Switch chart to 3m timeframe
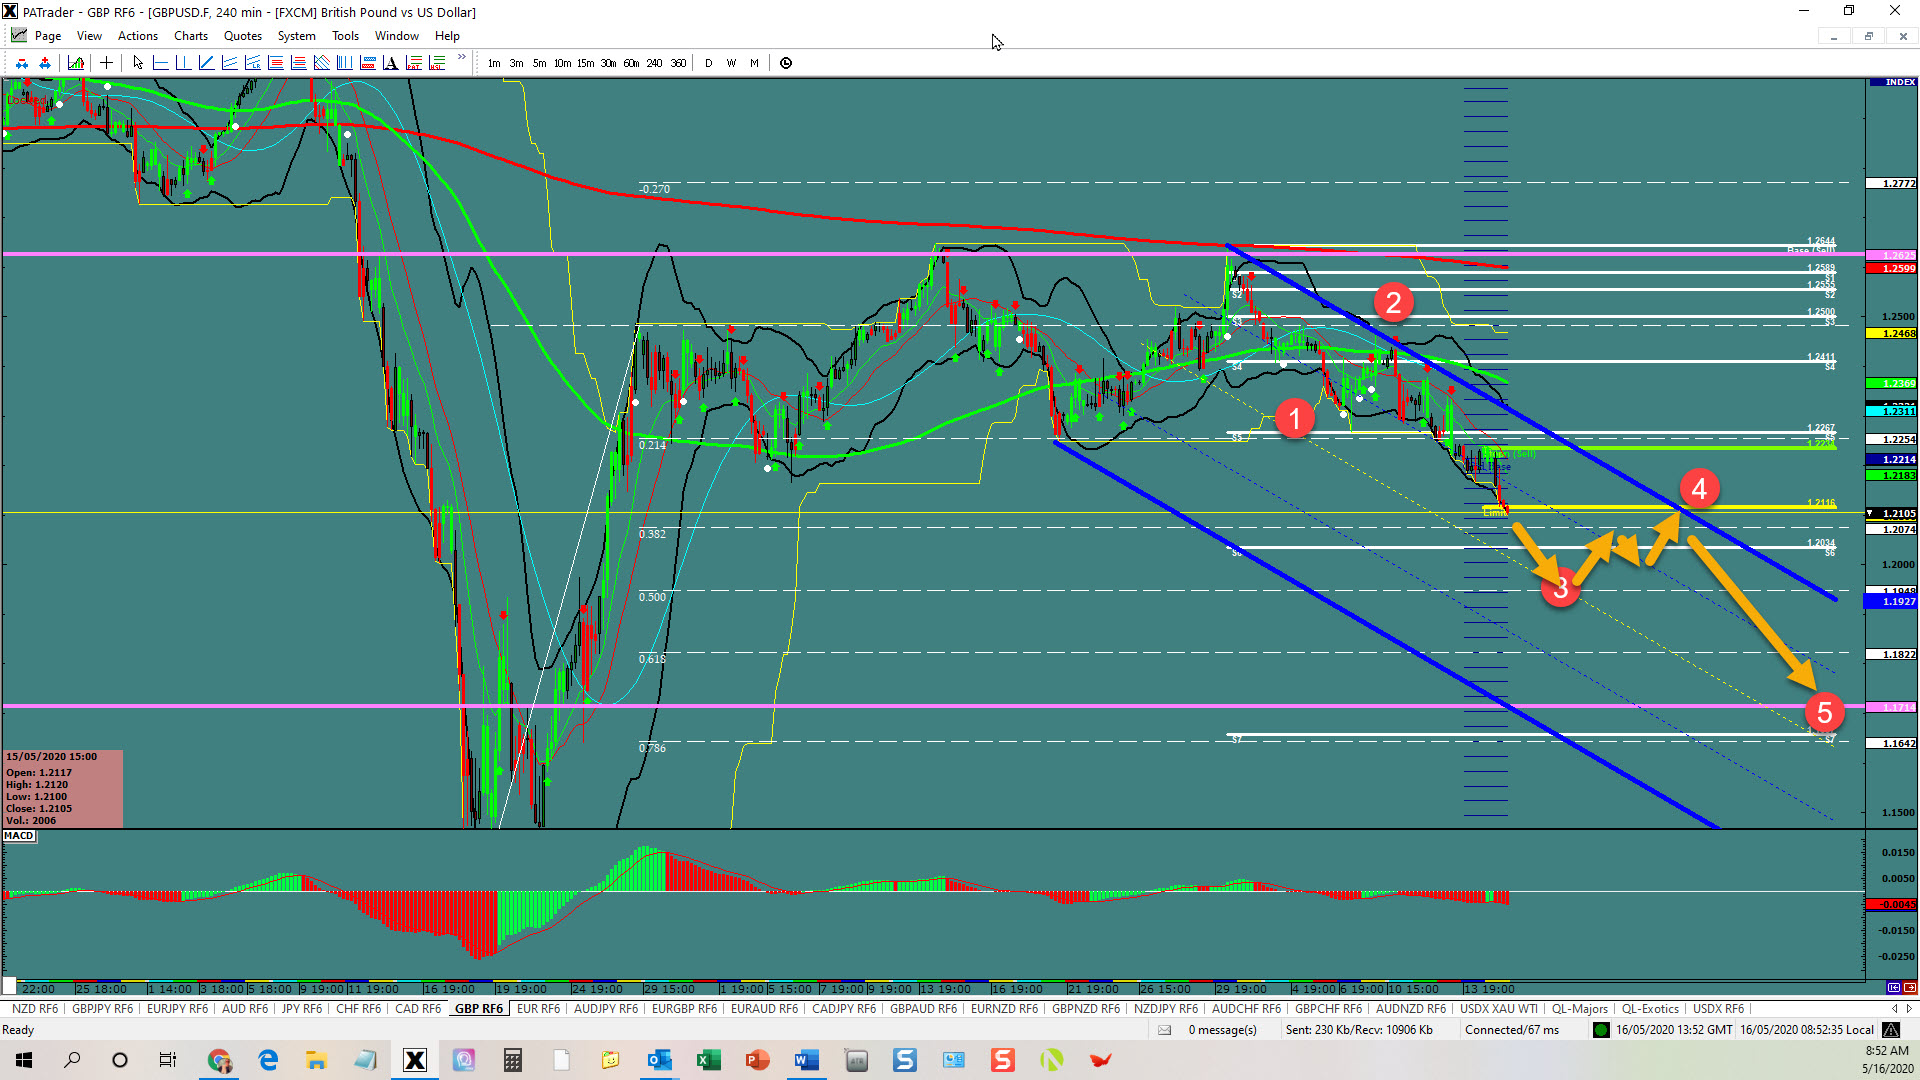This screenshot has width=1920, height=1080. [x=516, y=63]
